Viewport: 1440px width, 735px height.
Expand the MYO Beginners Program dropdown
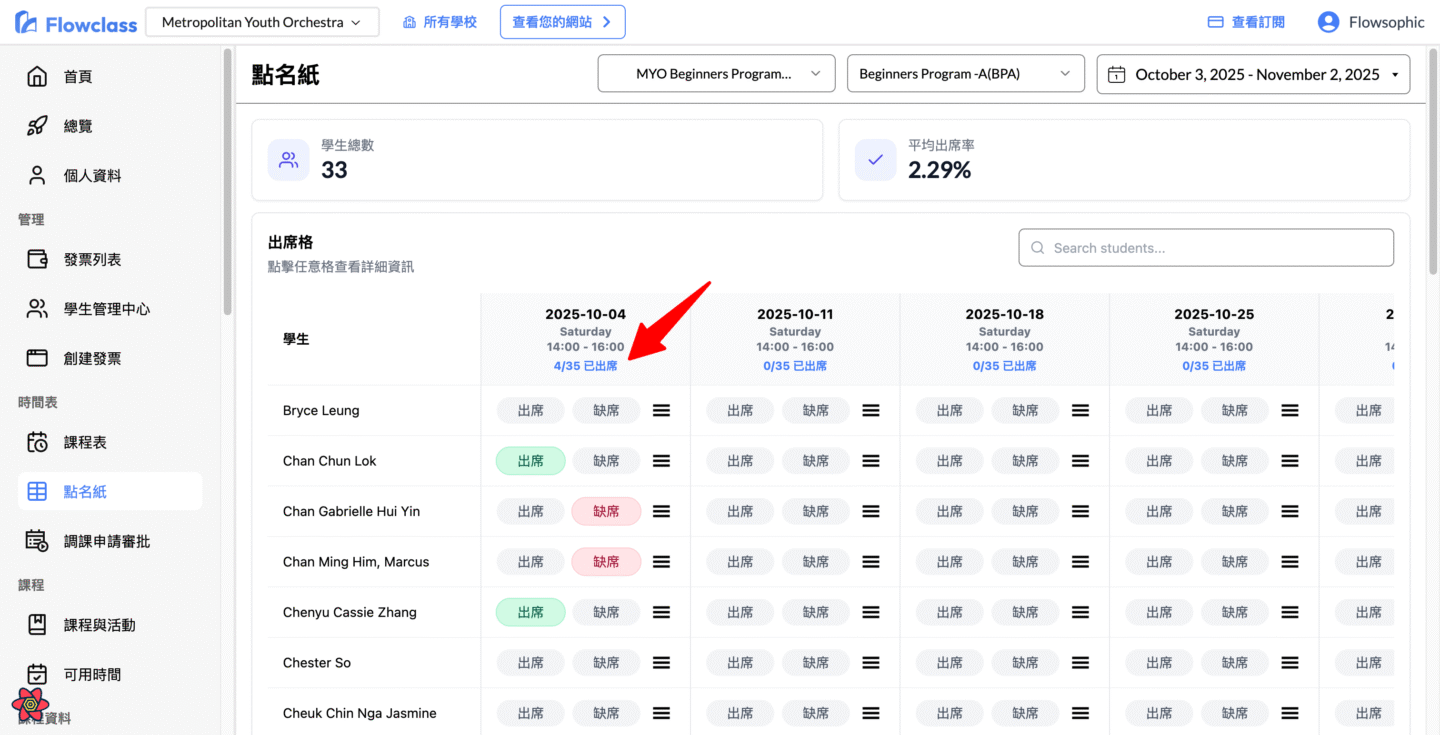coord(716,74)
